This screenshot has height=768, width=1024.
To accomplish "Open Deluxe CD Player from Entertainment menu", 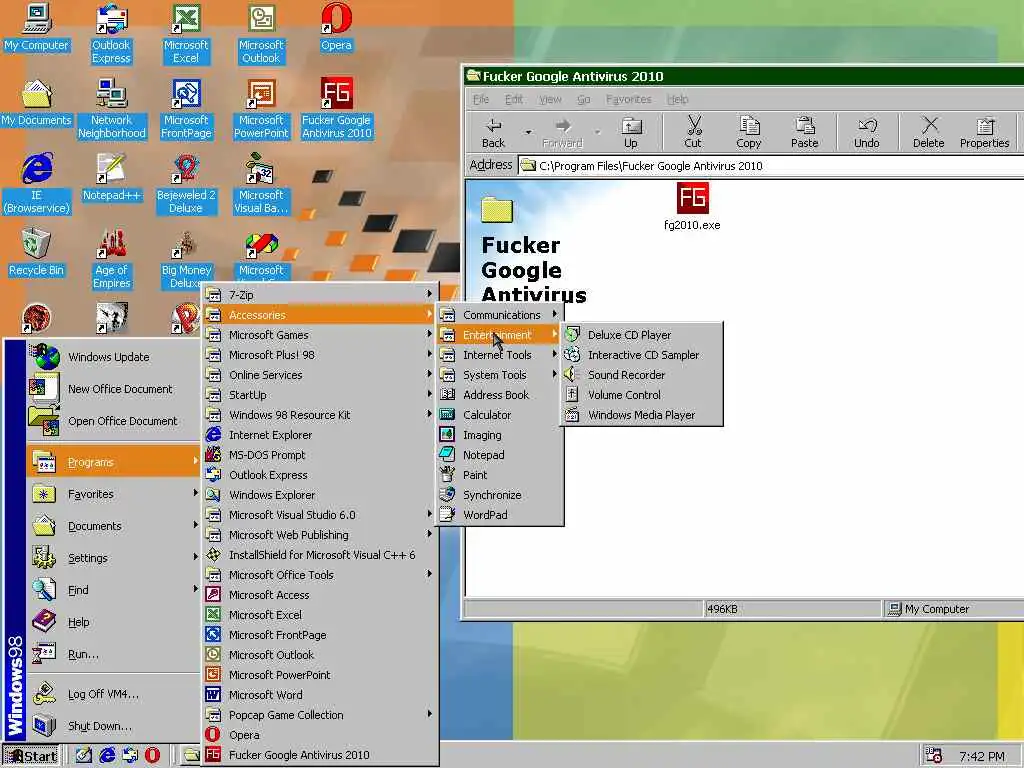I will click(641, 335).
